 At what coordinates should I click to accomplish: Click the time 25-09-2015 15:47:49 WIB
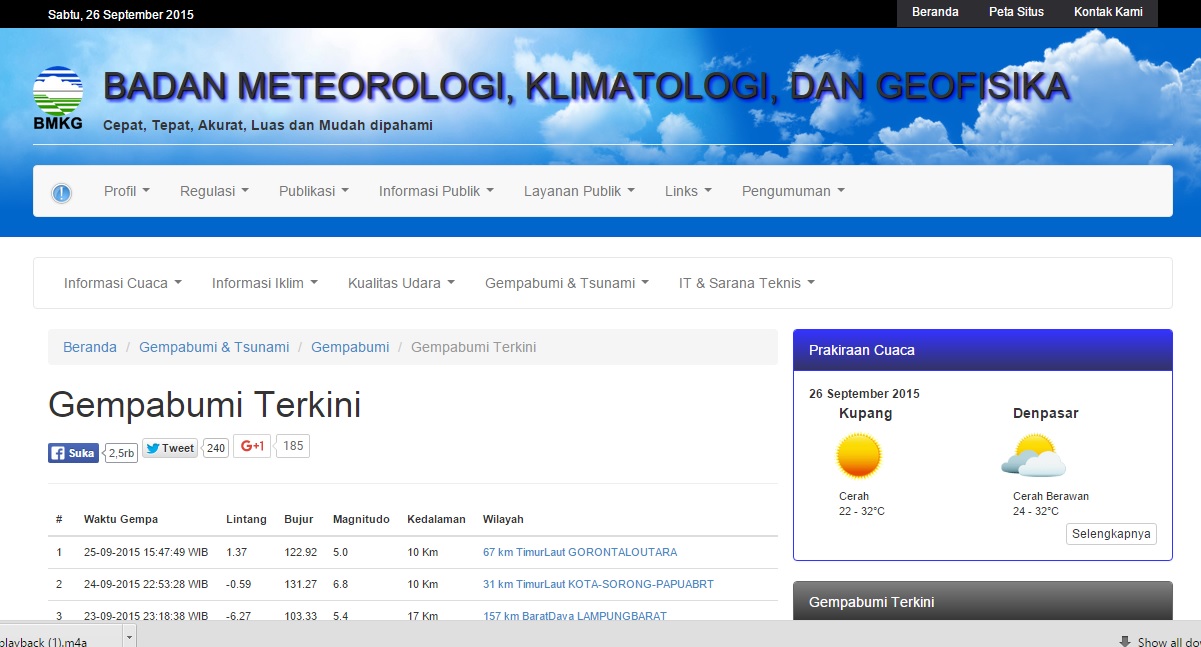pos(146,552)
